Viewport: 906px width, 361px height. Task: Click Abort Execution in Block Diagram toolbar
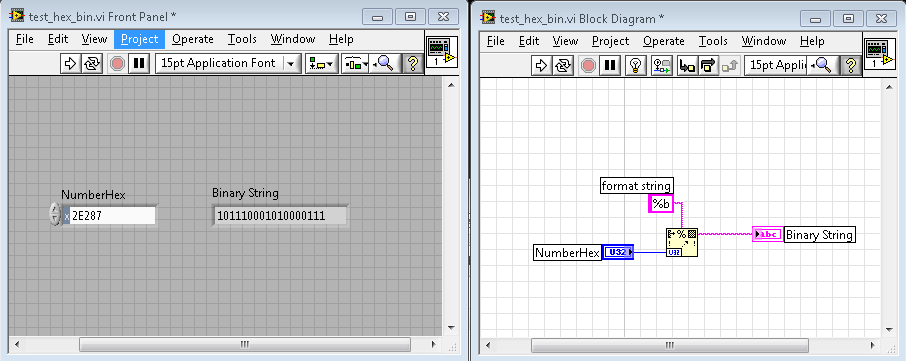pos(588,65)
